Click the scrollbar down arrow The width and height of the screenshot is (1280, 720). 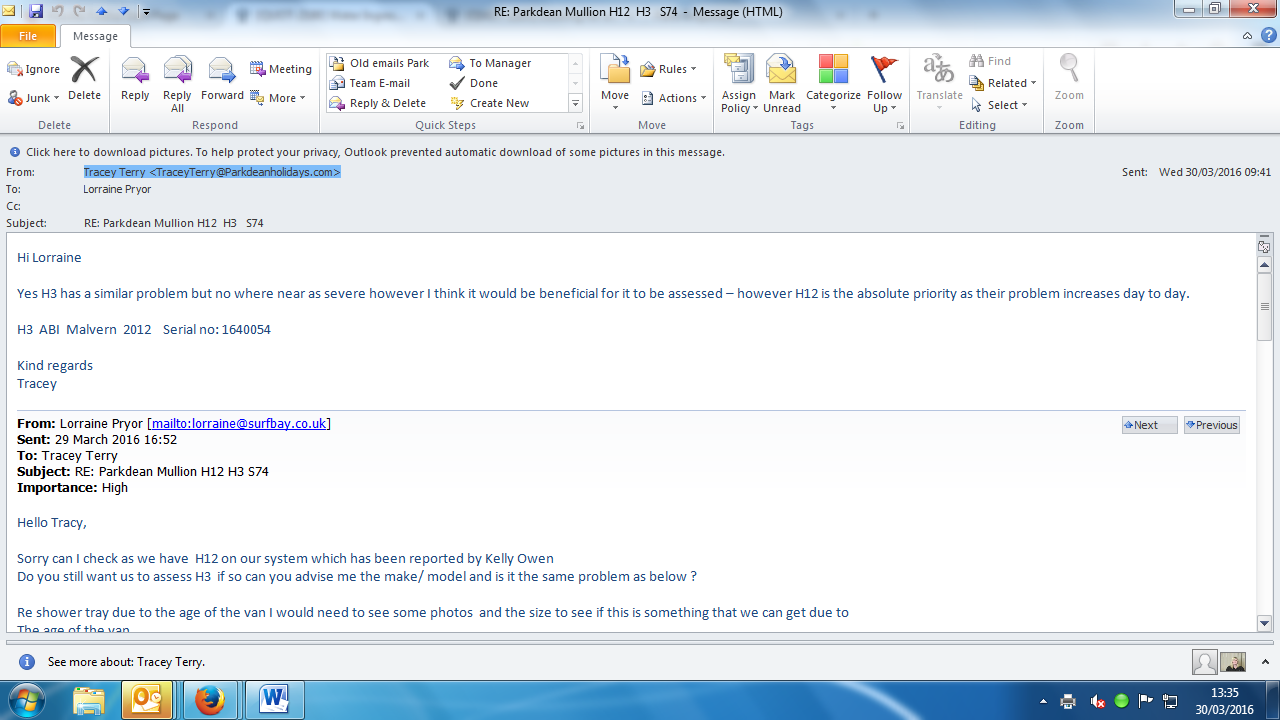tap(1264, 623)
